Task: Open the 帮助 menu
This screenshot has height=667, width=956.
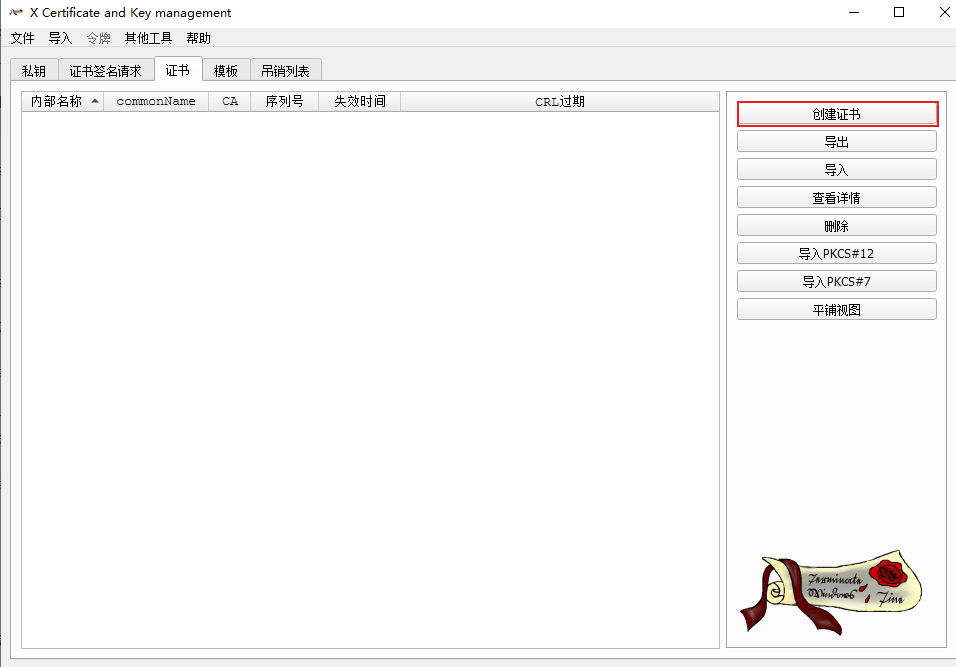Action: (x=197, y=38)
